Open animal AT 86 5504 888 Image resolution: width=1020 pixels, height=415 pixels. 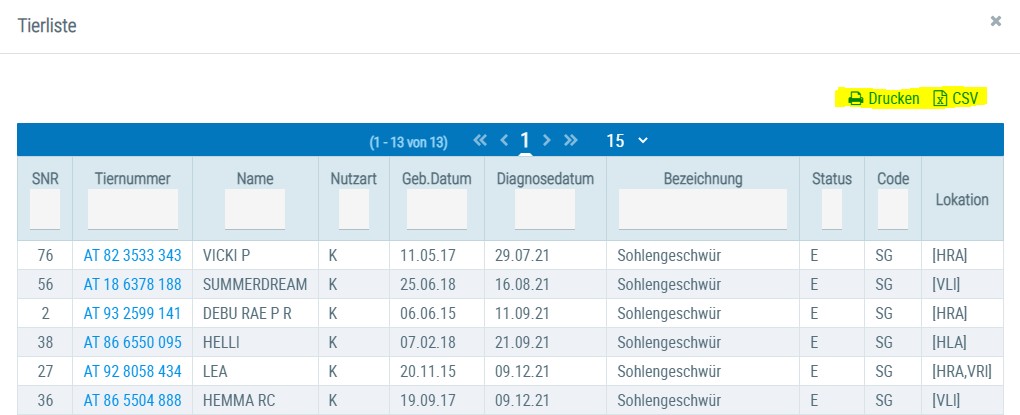133,400
